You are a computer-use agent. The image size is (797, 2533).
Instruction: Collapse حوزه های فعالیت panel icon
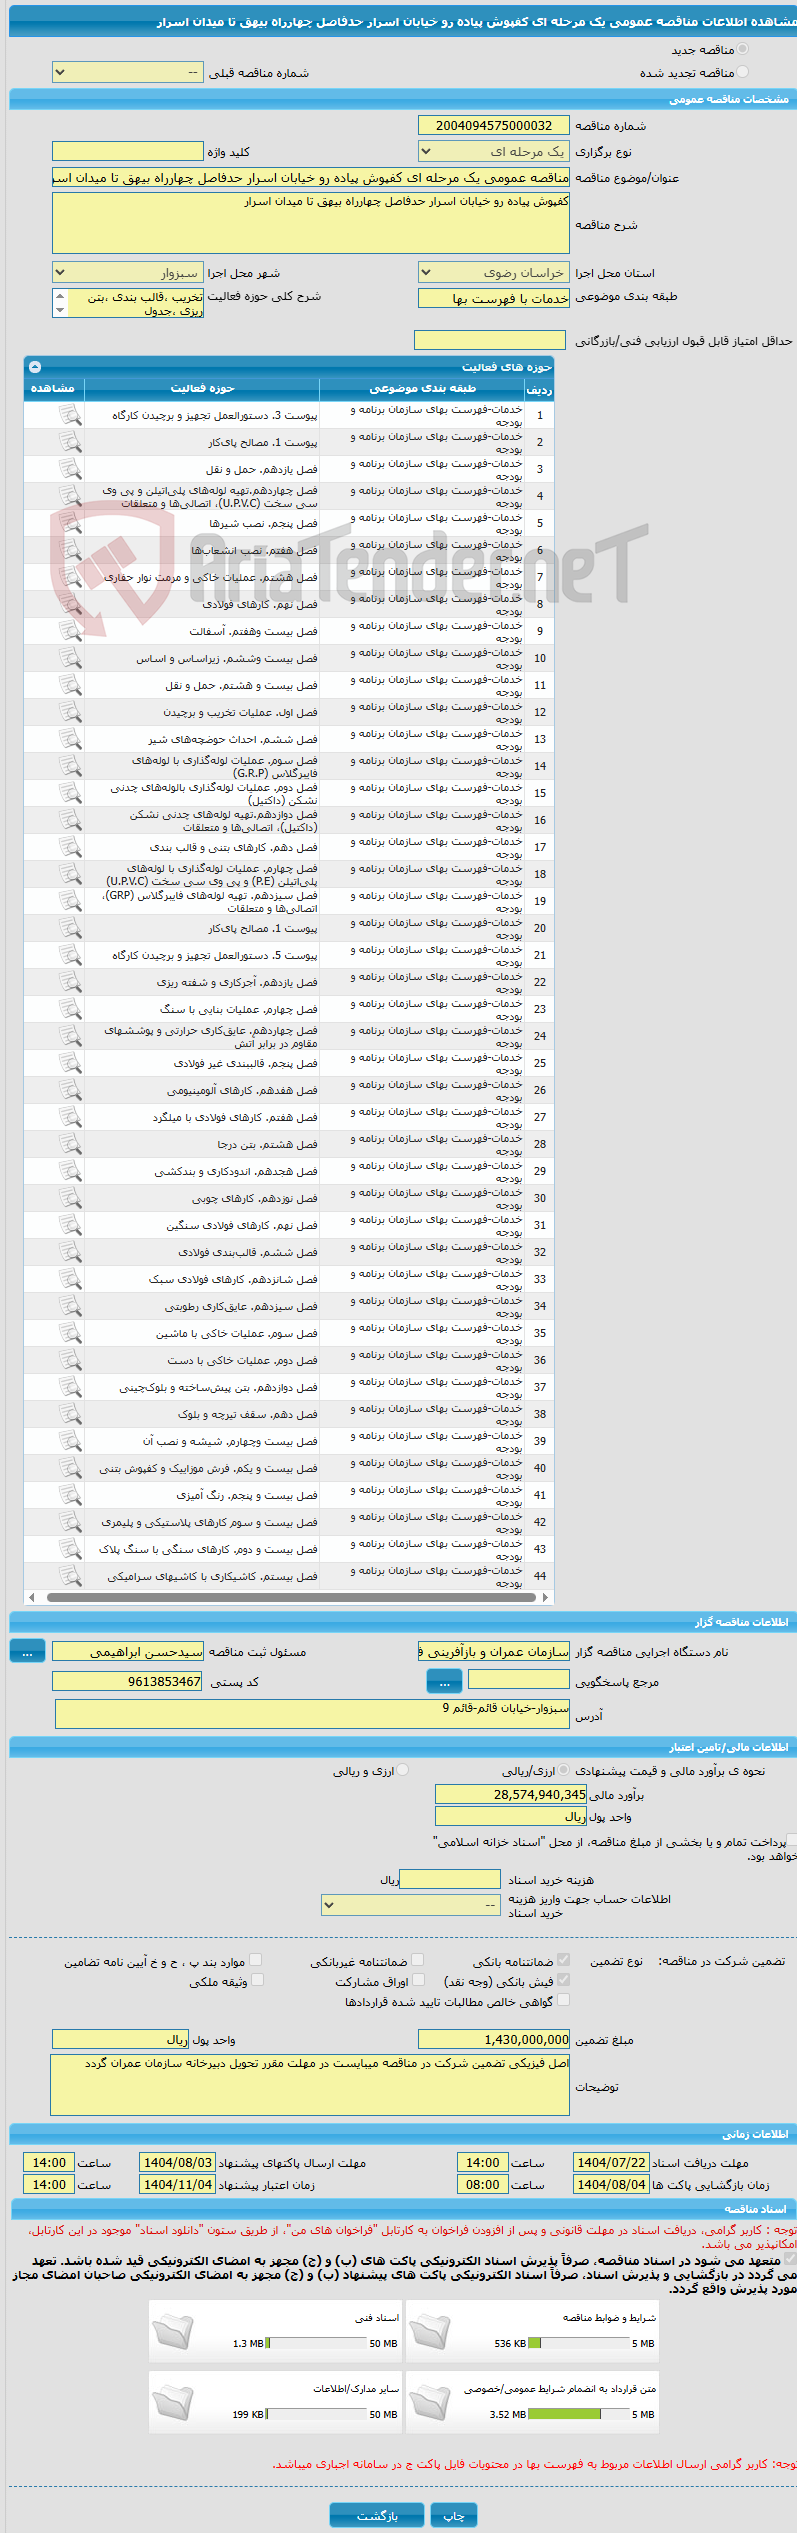tap(35, 367)
